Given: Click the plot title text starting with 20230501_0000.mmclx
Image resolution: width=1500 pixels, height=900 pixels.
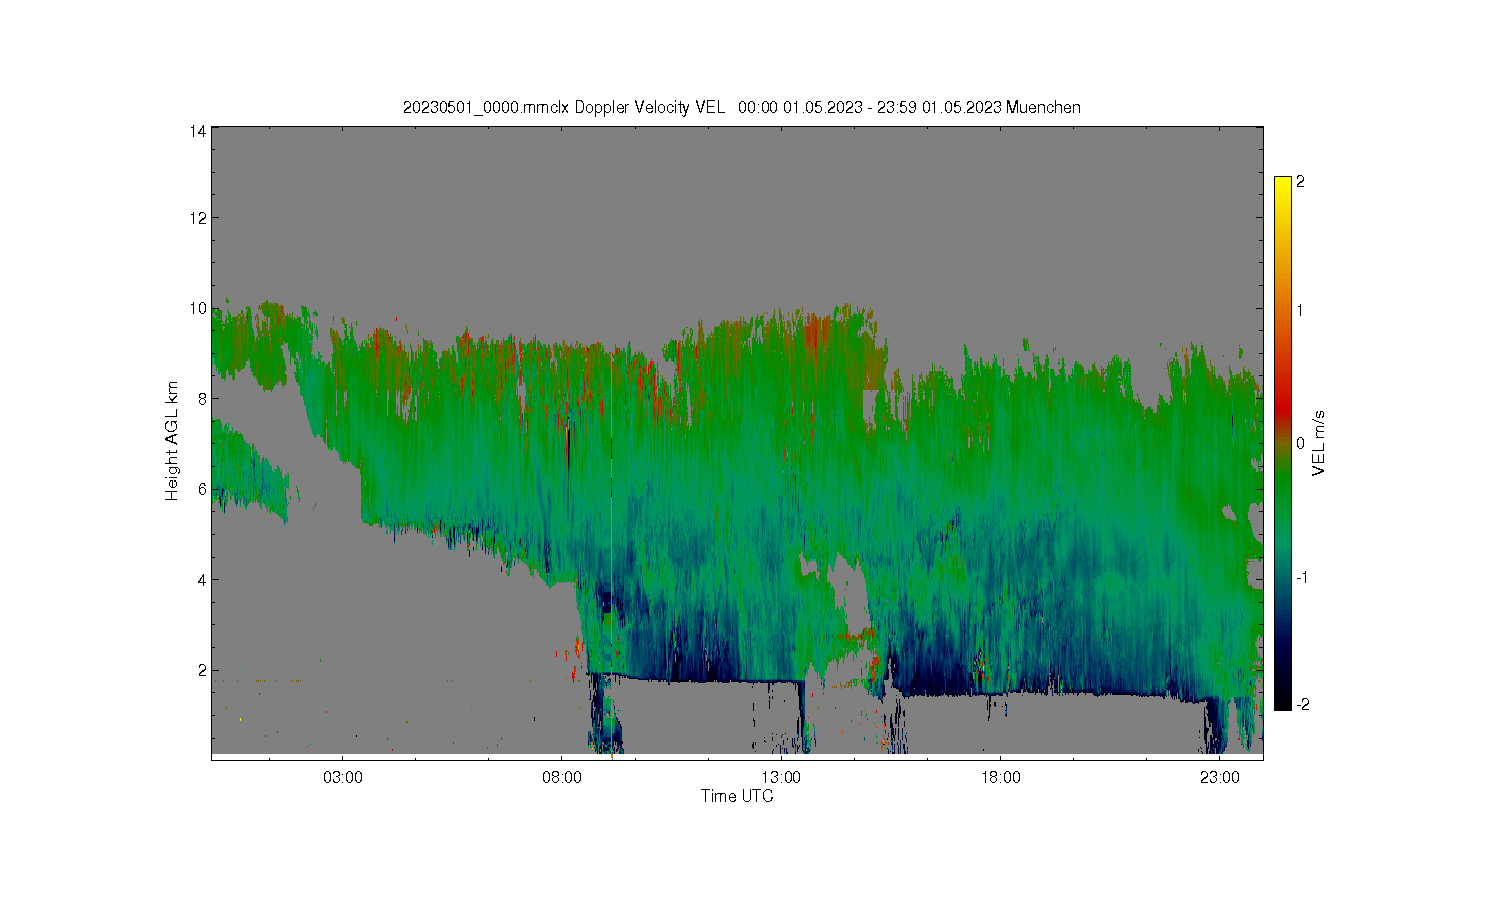Looking at the screenshot, I should coord(741,107).
